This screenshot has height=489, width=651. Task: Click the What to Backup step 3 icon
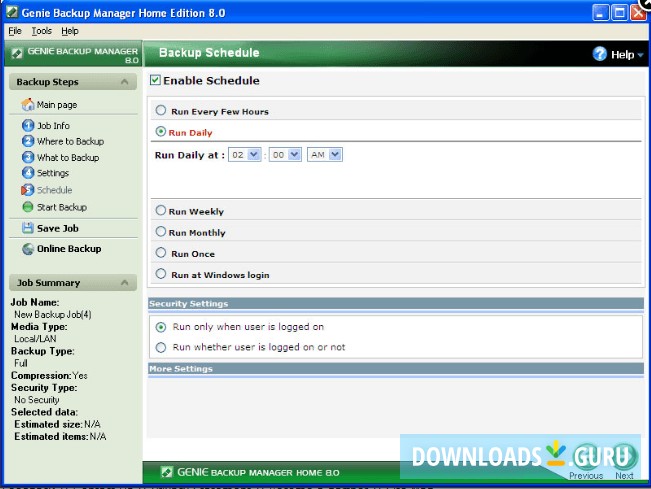tap(27, 157)
